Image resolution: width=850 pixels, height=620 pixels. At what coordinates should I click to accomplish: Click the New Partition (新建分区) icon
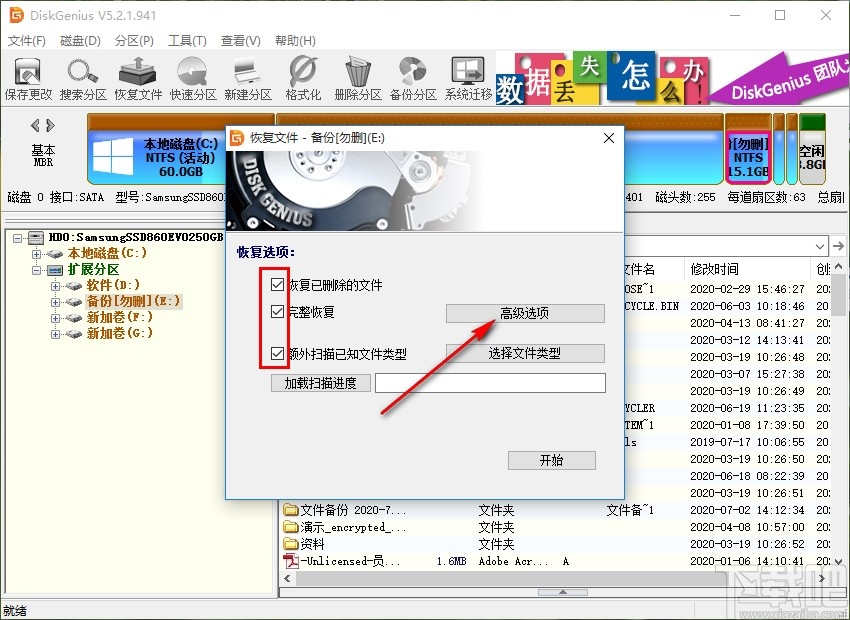click(248, 79)
